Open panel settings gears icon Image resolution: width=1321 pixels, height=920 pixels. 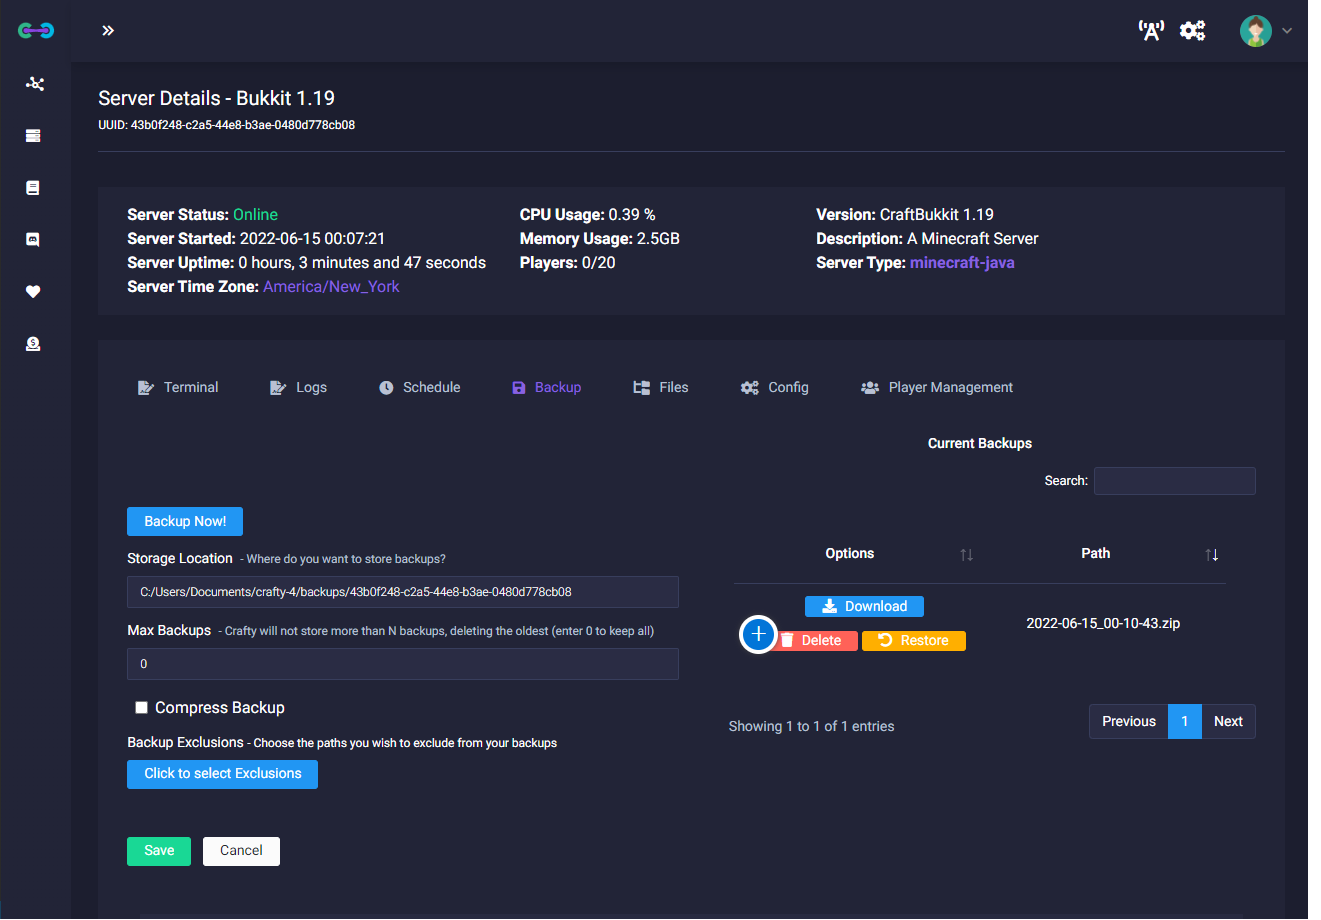click(1192, 31)
